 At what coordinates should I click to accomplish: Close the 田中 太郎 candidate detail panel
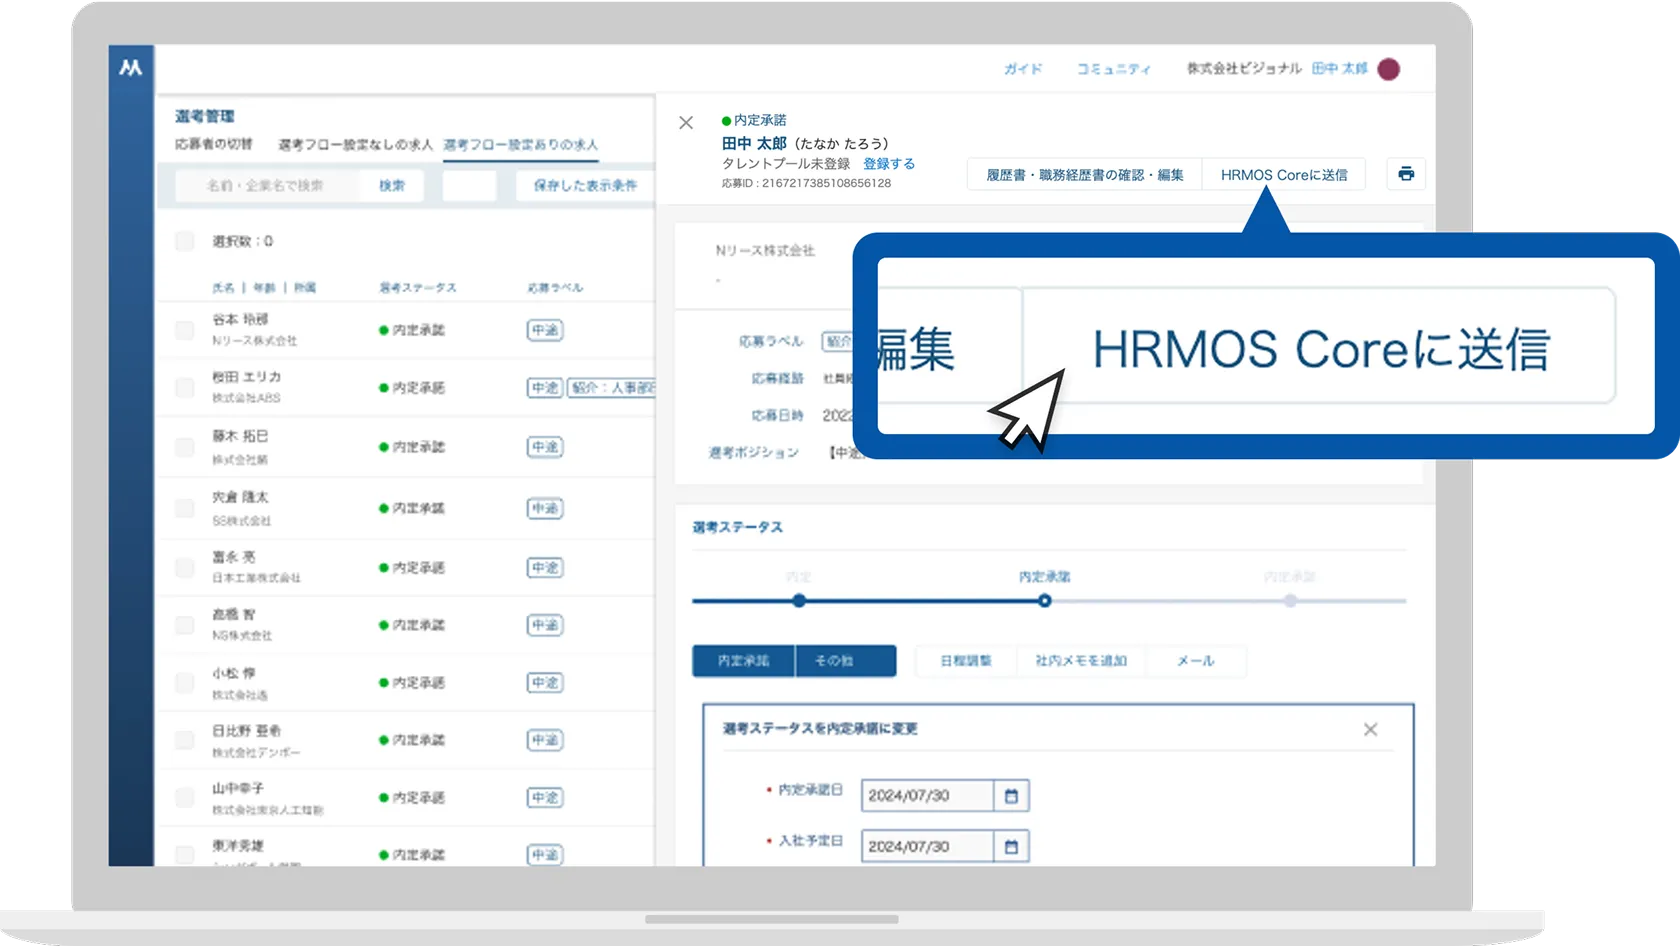tap(686, 122)
